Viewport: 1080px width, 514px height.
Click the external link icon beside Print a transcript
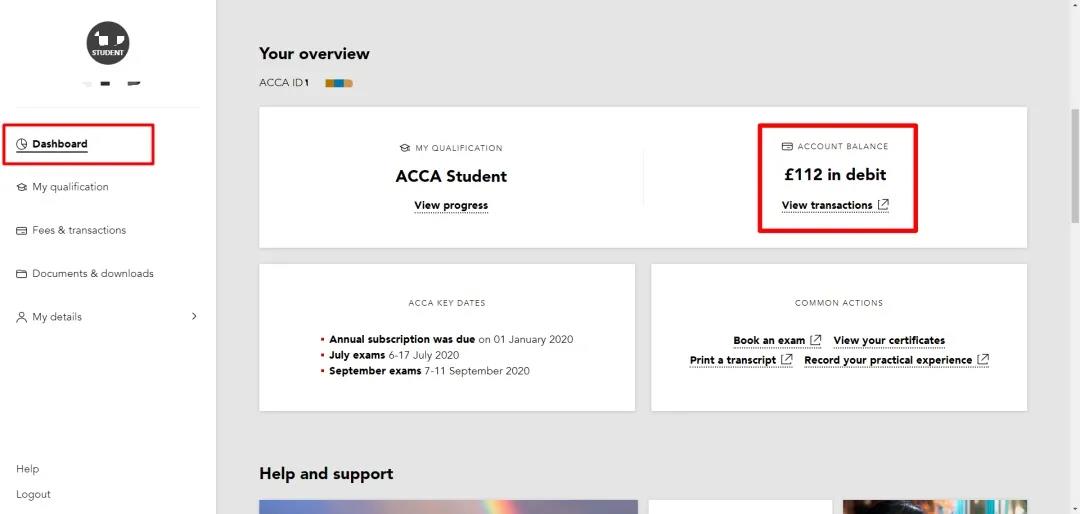tap(787, 359)
